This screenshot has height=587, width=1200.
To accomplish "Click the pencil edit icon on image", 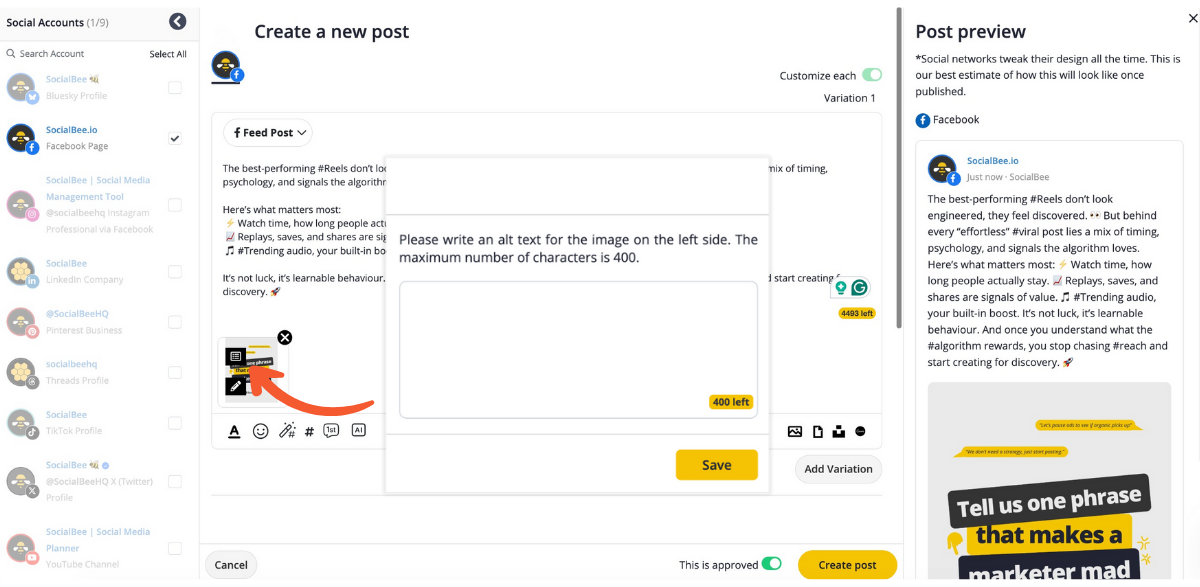I will point(236,385).
